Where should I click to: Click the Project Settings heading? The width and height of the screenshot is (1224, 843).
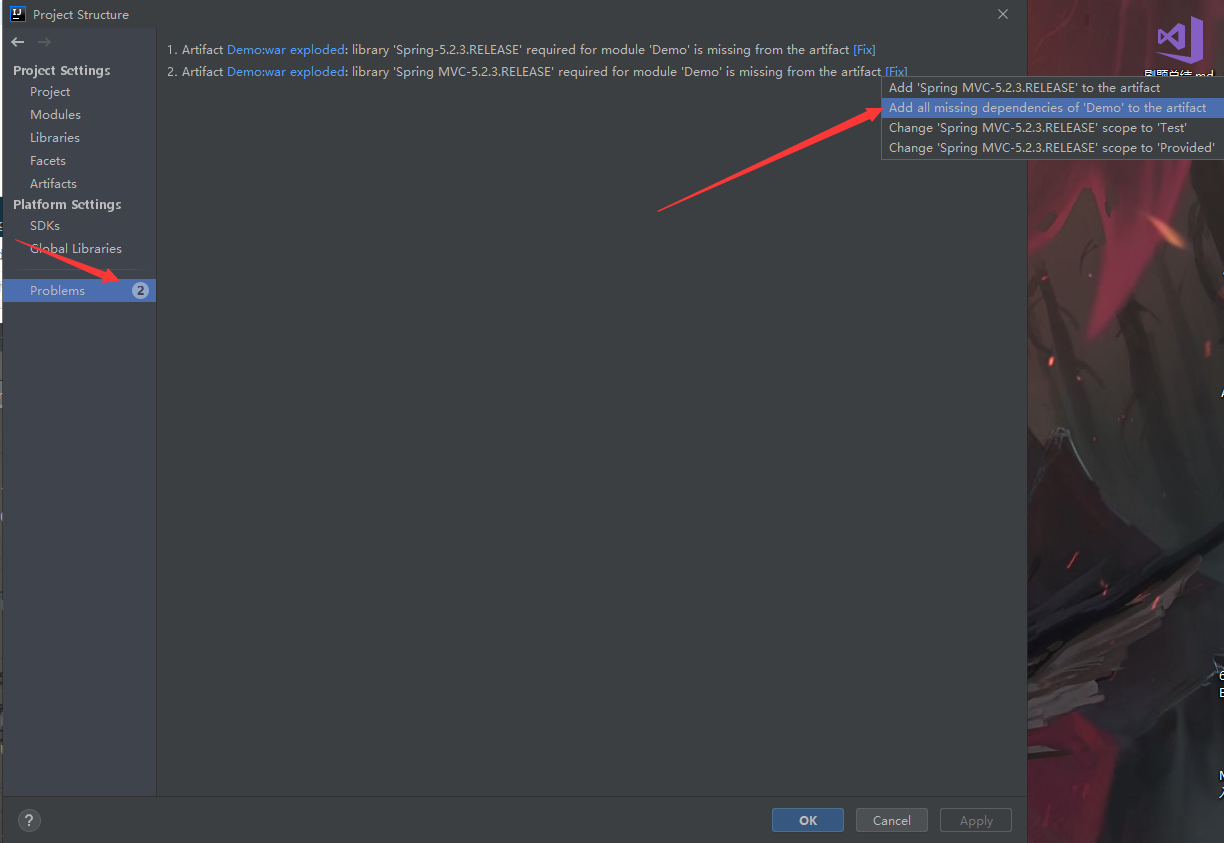[62, 70]
